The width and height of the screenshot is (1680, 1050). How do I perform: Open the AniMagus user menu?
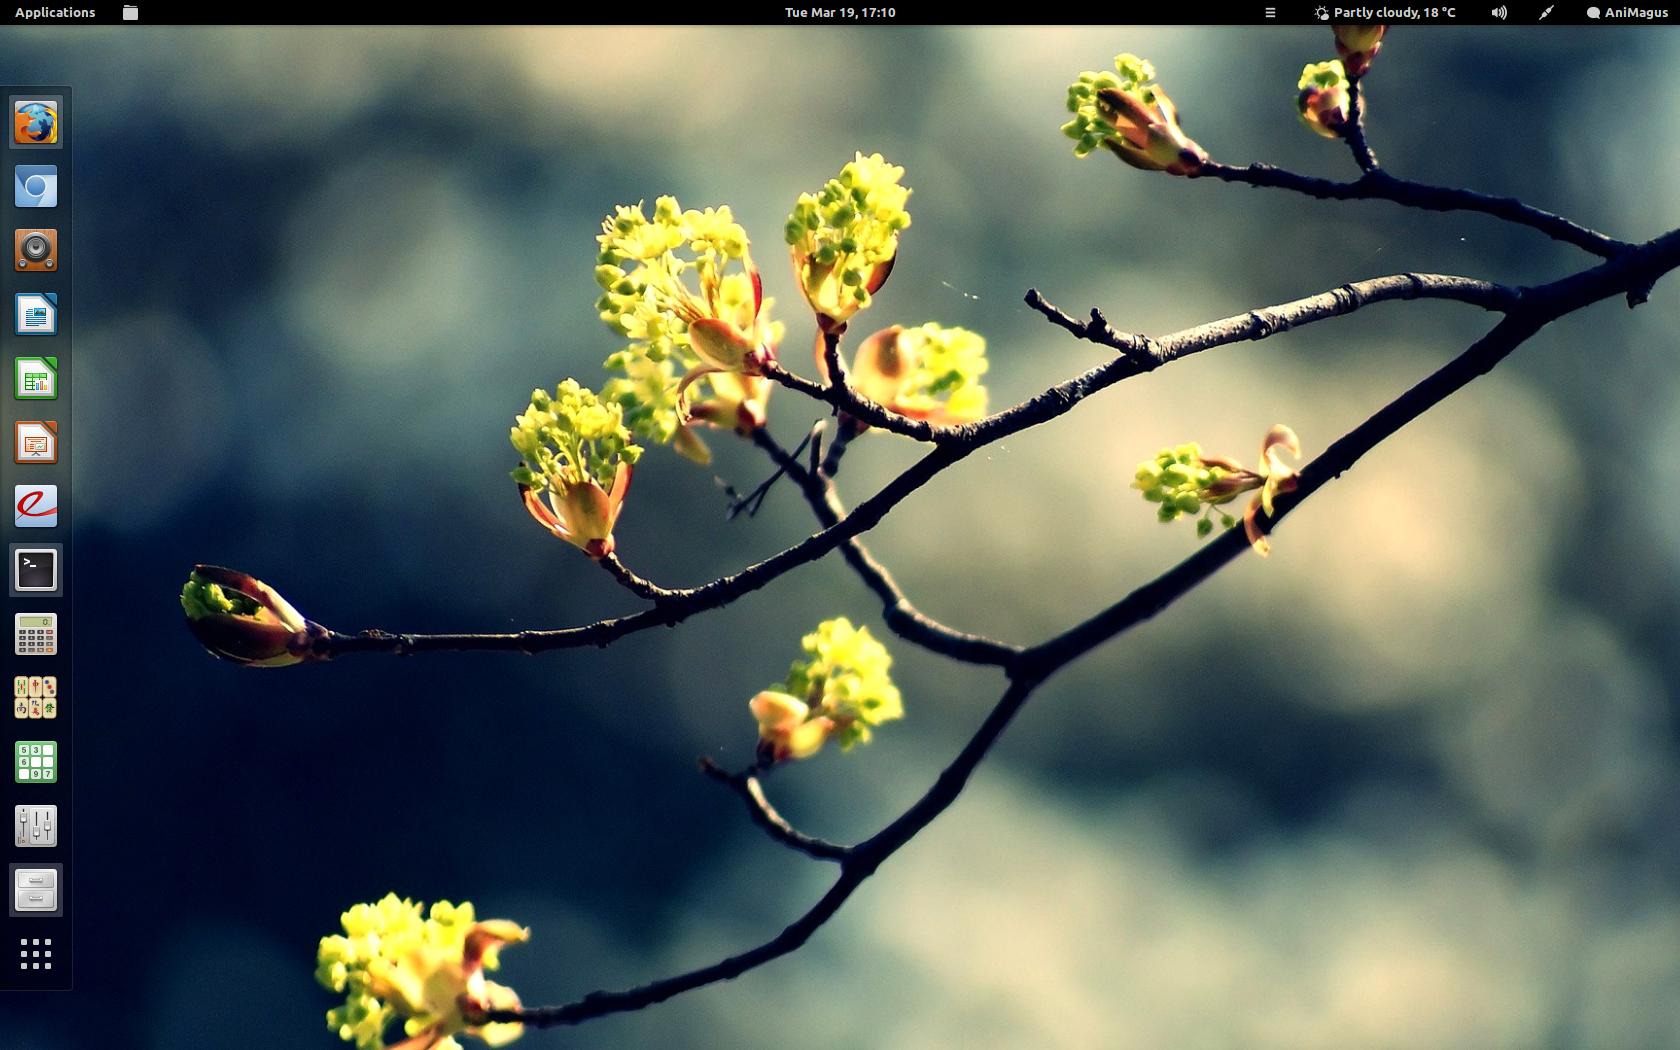(x=1626, y=12)
